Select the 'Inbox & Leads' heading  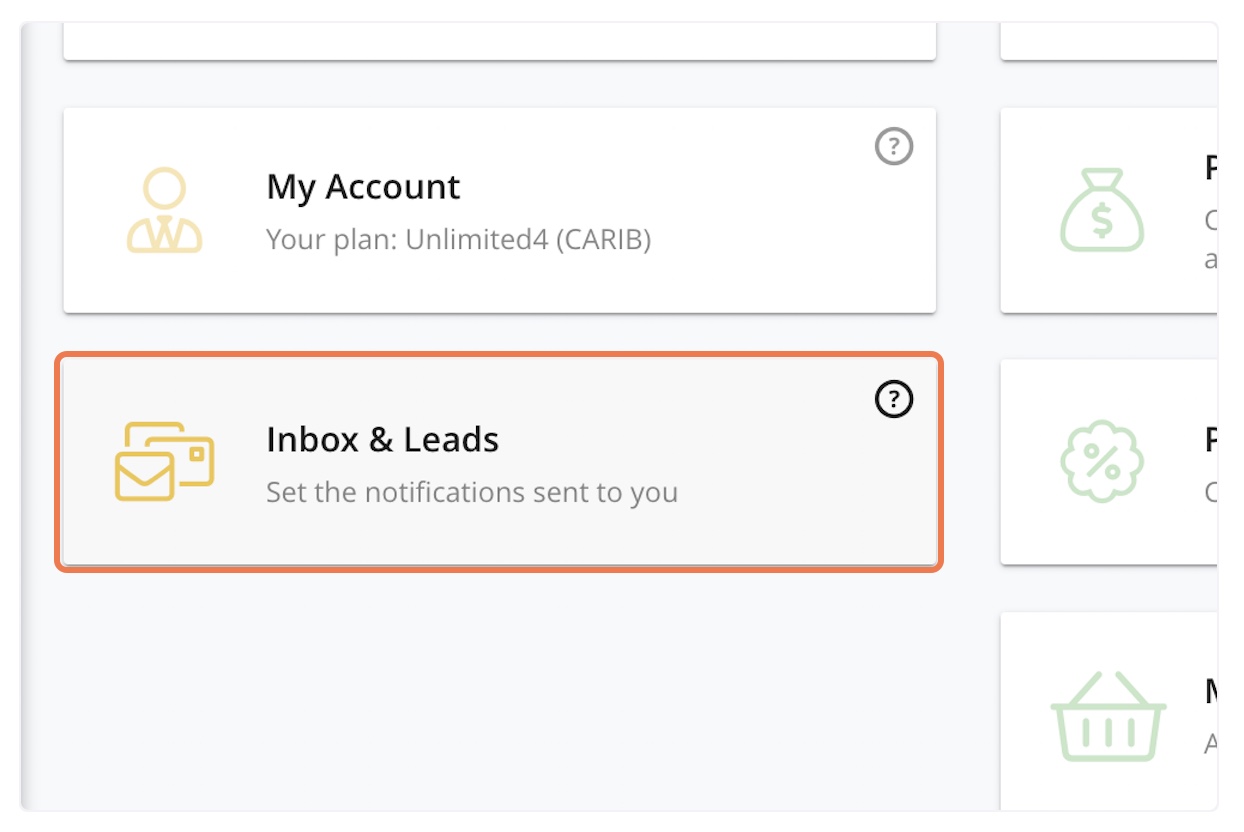click(x=382, y=440)
